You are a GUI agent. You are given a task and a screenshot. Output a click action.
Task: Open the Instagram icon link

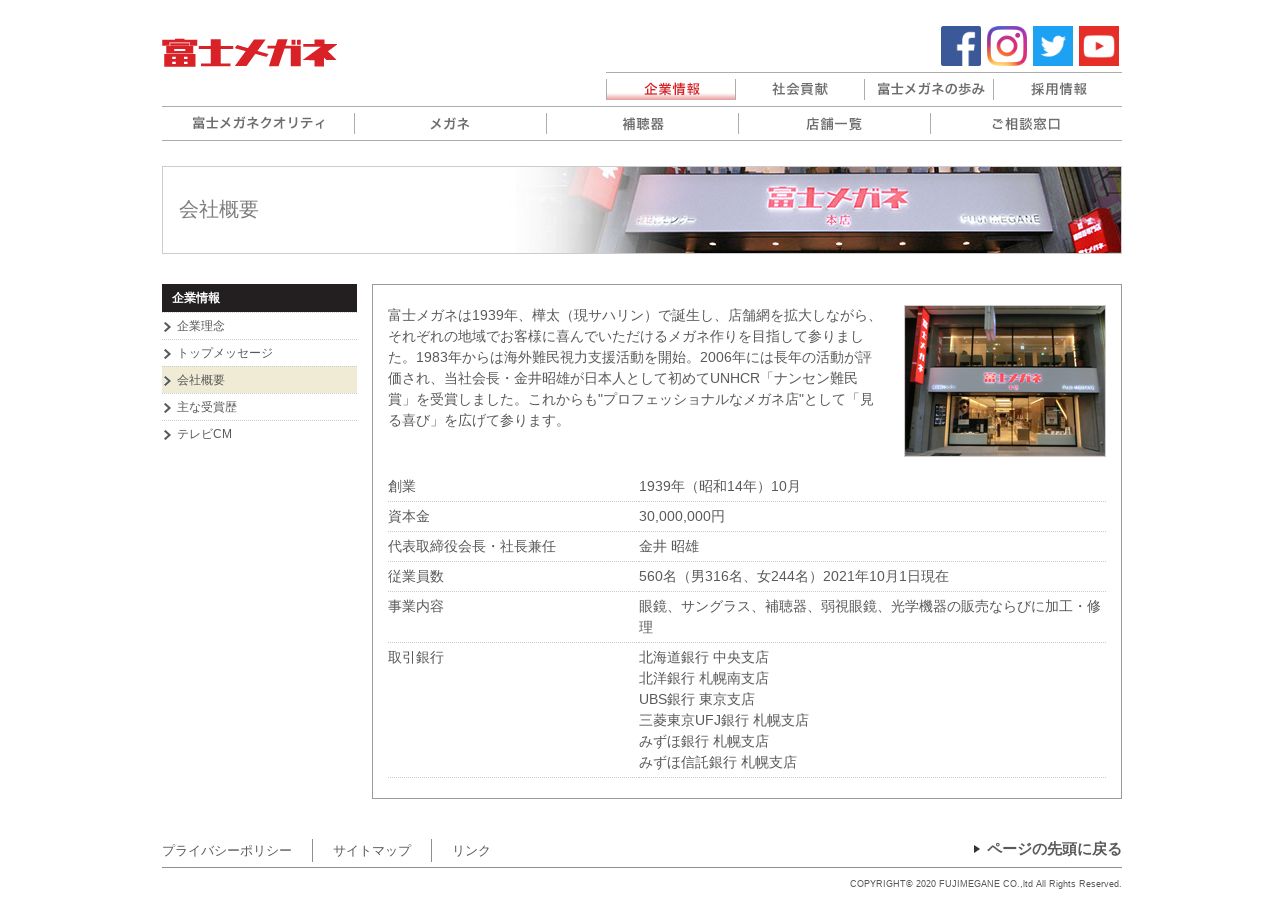pos(1006,46)
